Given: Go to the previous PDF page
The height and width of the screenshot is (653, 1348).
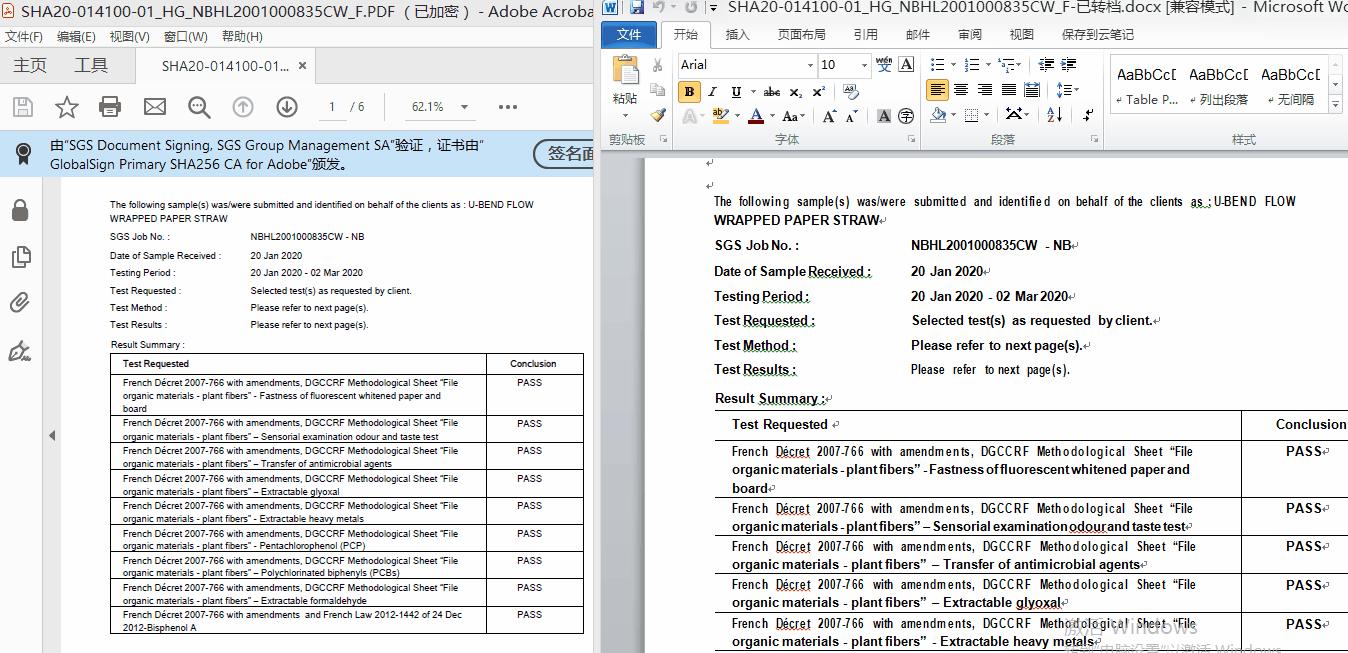Looking at the screenshot, I should 243,107.
